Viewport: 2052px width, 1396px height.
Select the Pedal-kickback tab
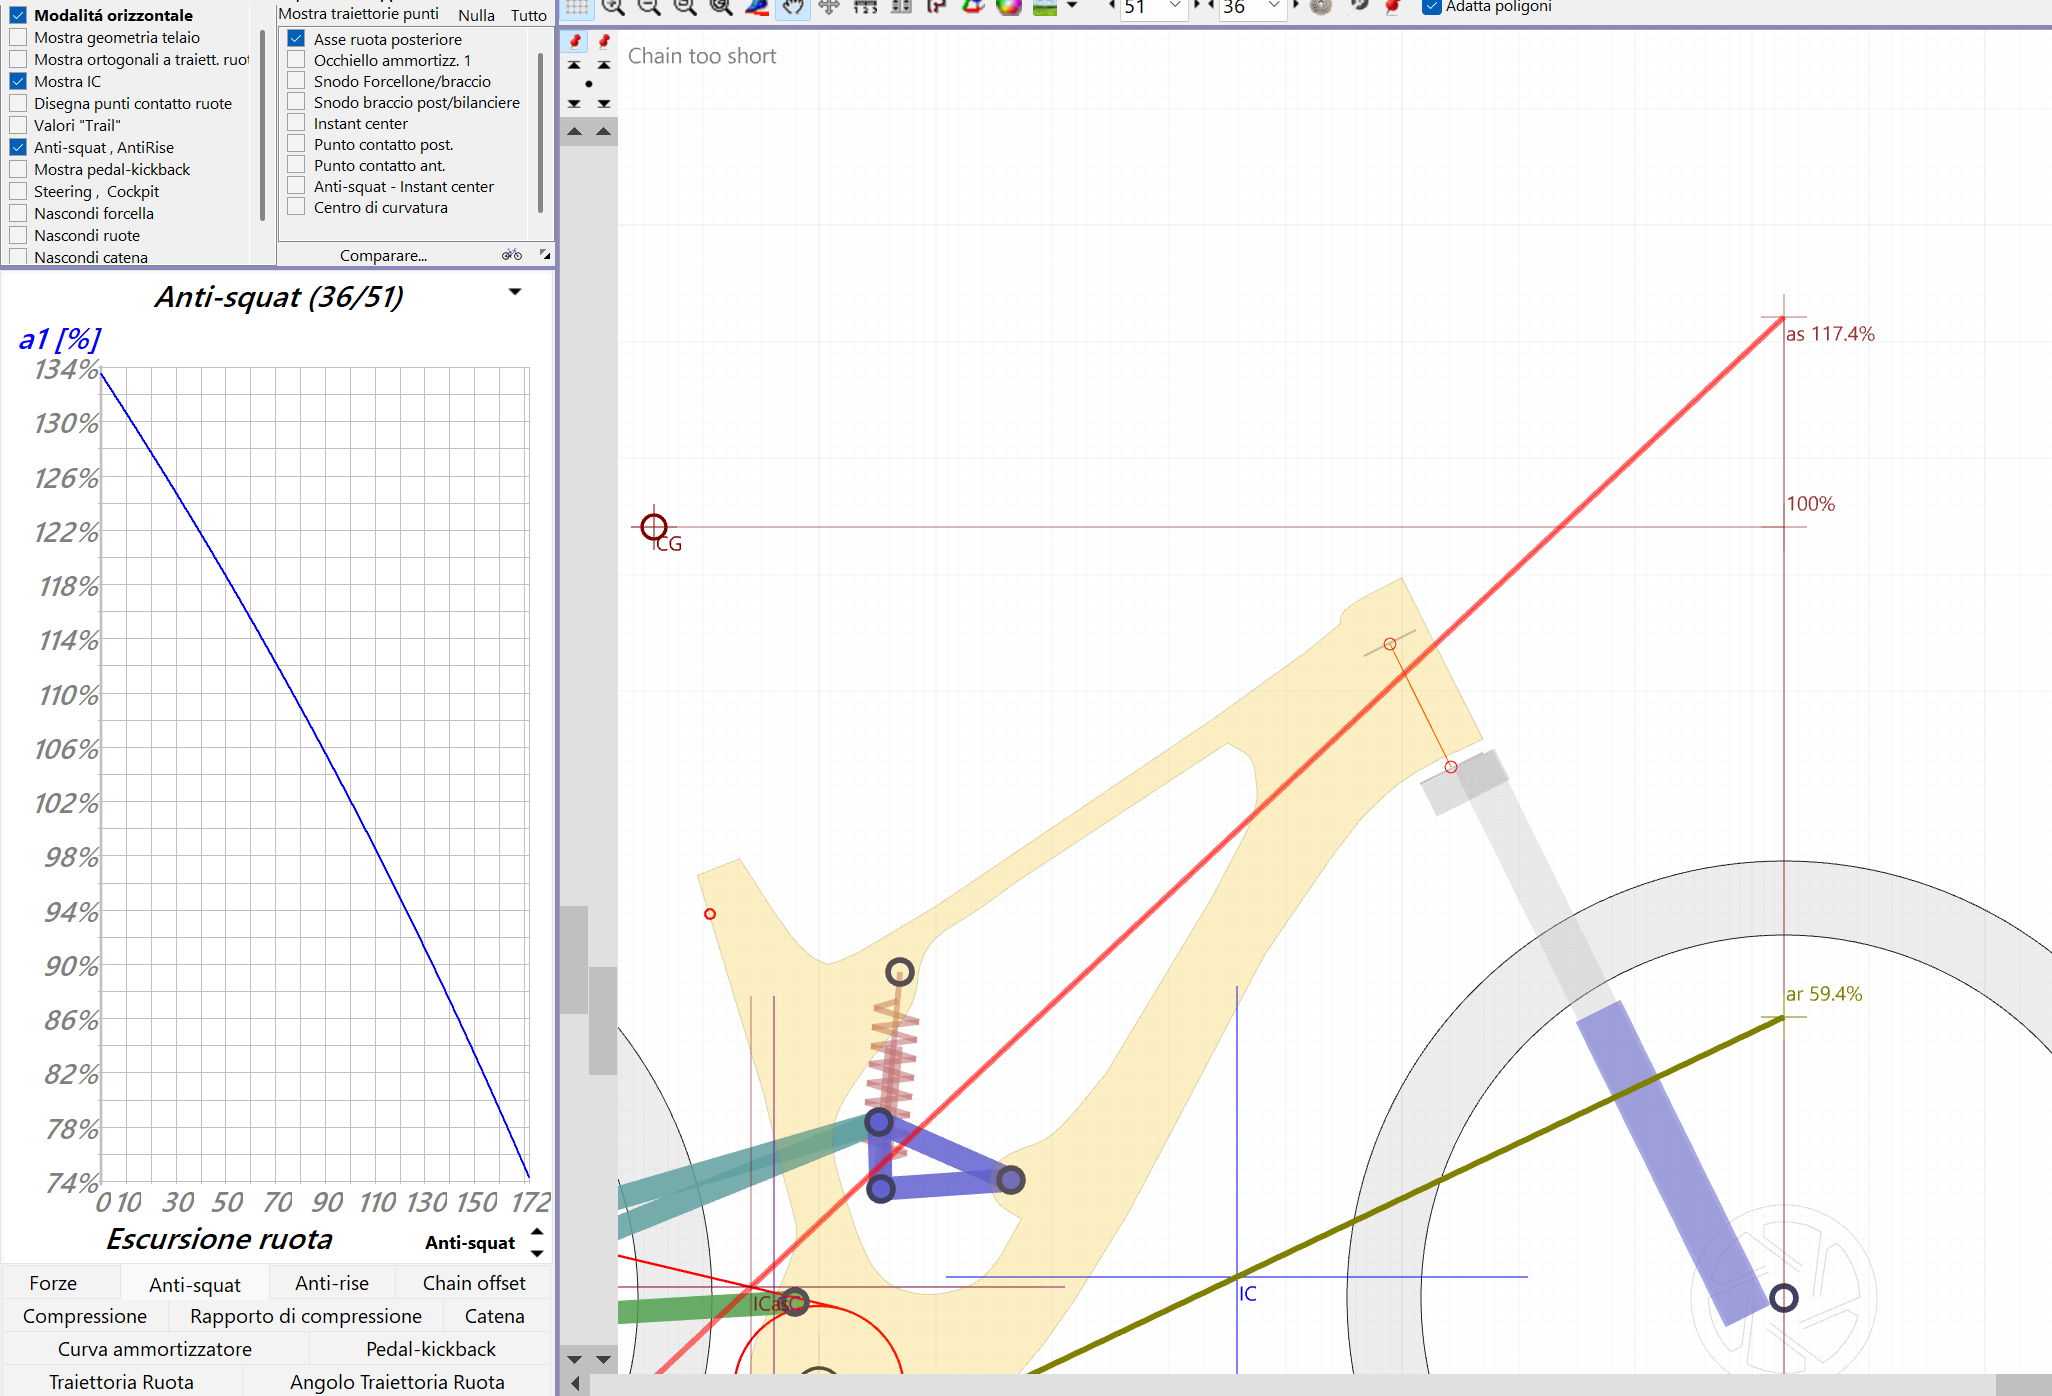431,1349
